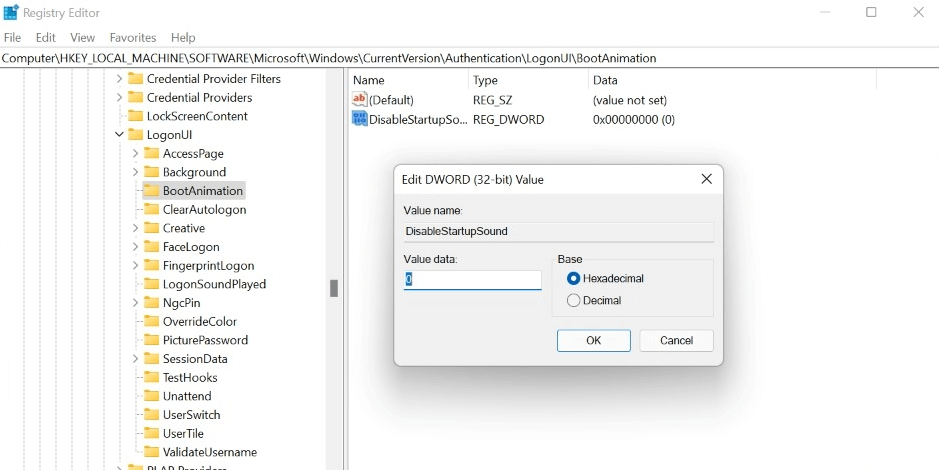Image resolution: width=939 pixels, height=470 pixels.
Task: Select the Hexadecimal base option
Action: [x=574, y=278]
